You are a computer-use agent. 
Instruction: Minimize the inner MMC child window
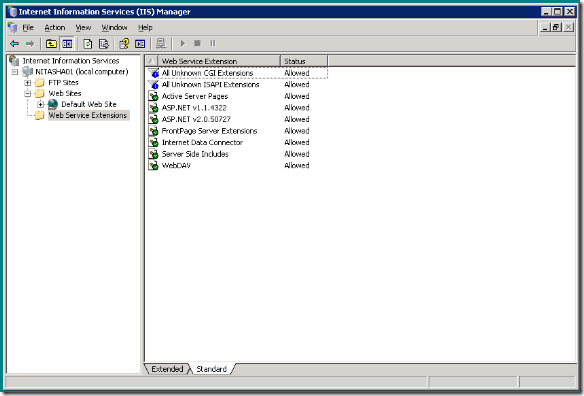(545, 27)
